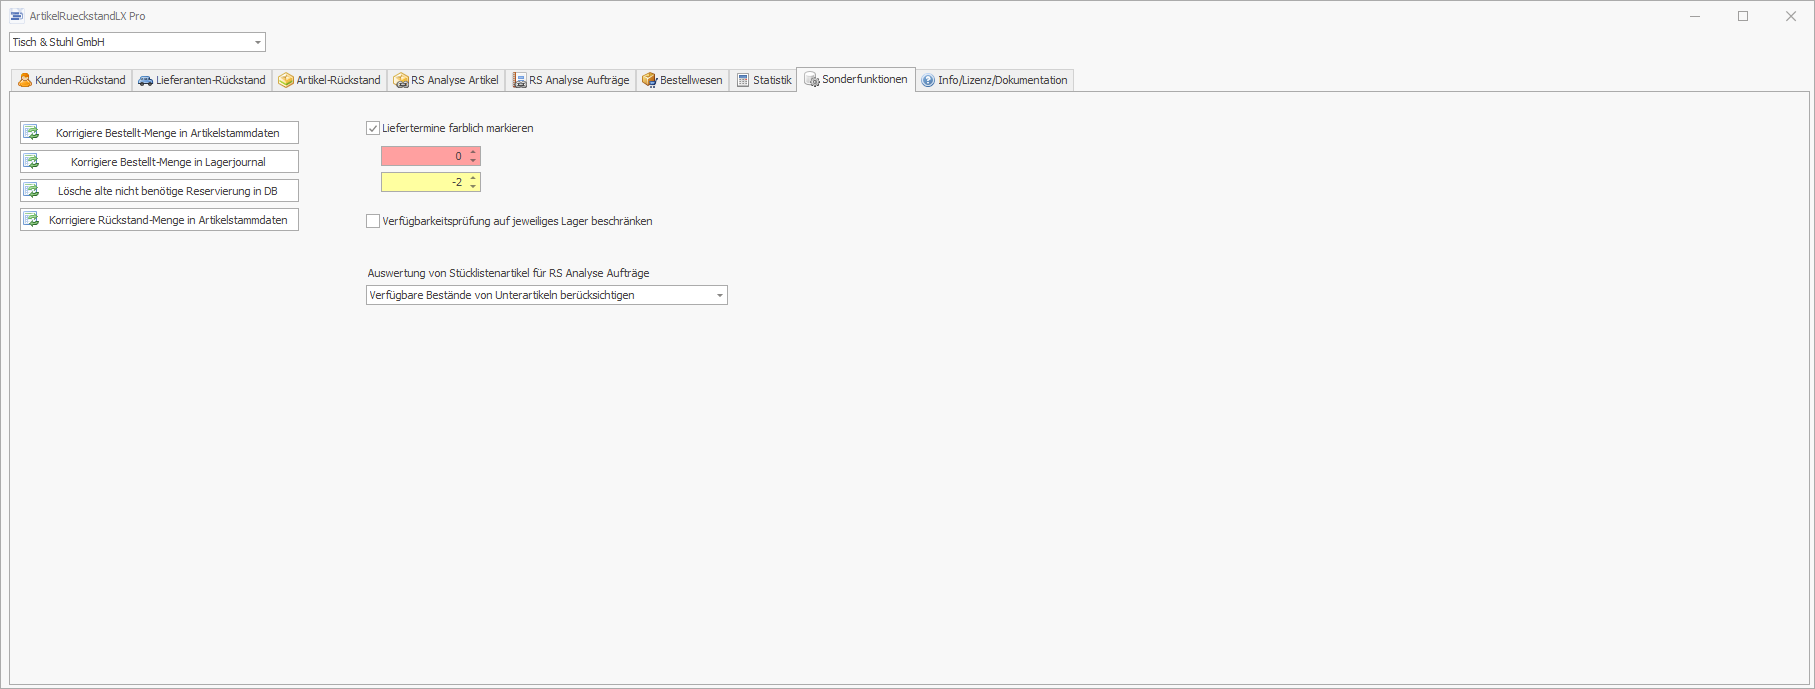Click the Kunden-Rückstand tab icon
The width and height of the screenshot is (1815, 689).
pyautogui.click(x=25, y=80)
